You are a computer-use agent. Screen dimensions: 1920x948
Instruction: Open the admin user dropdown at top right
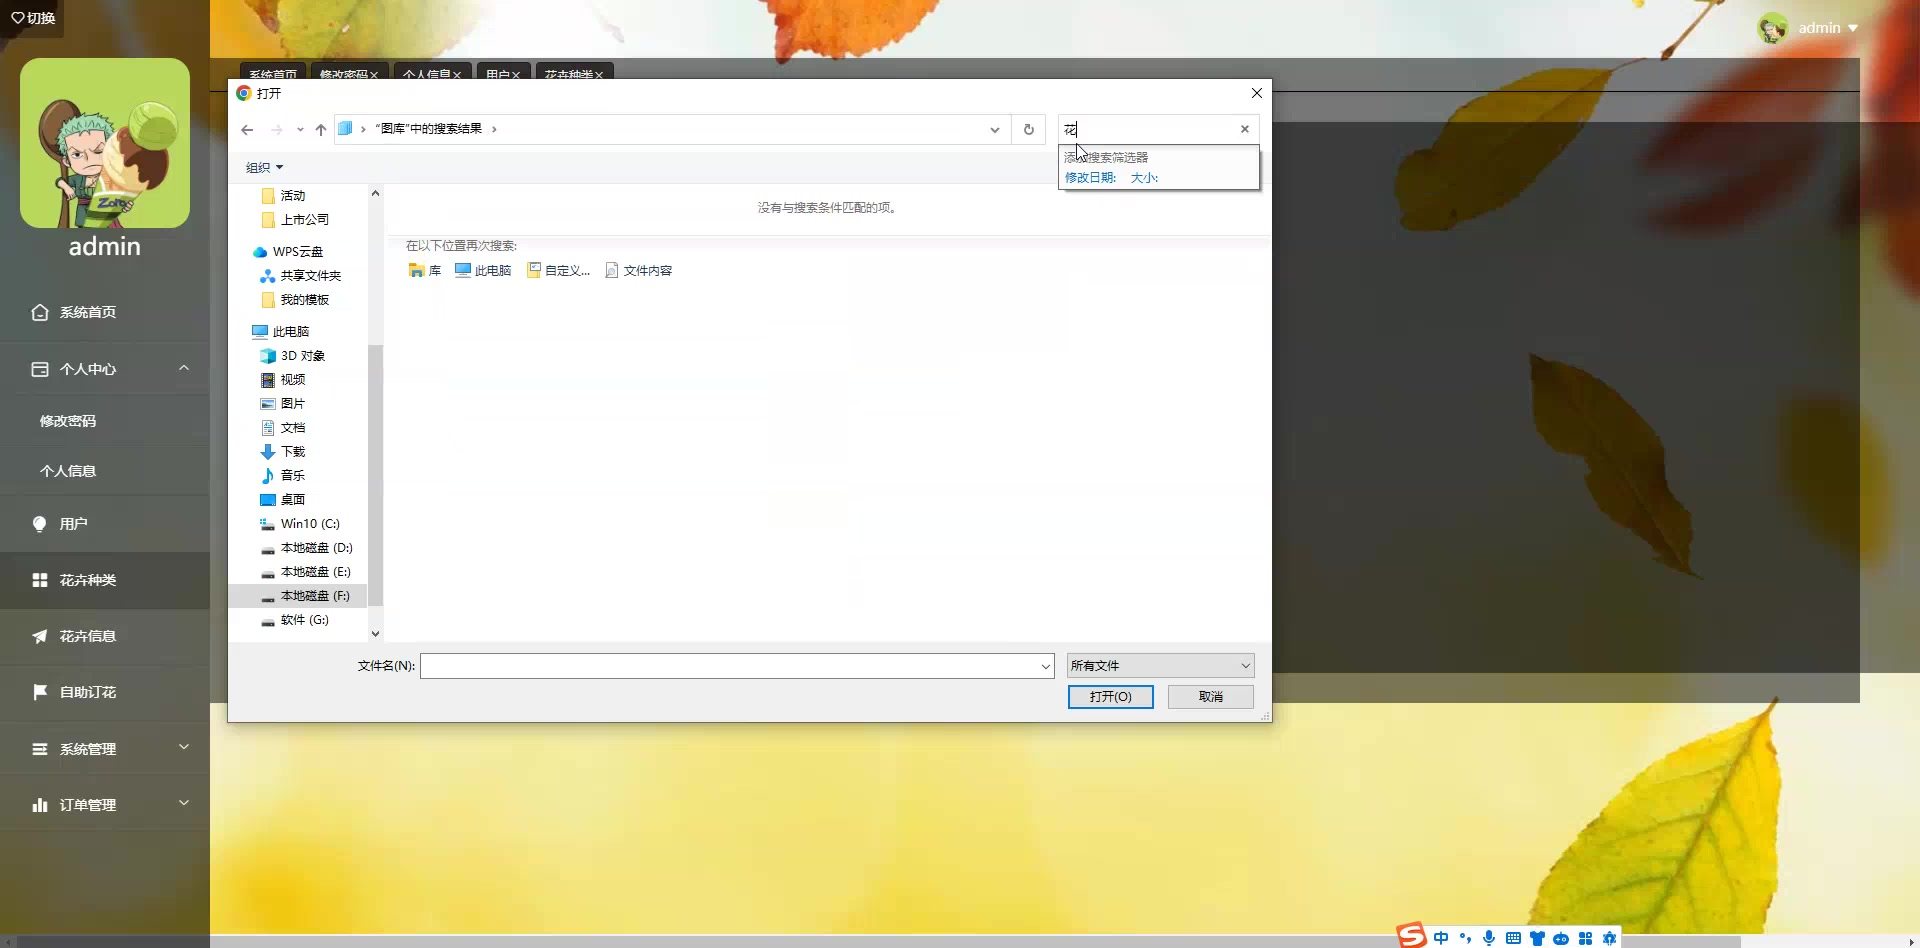1808,28
